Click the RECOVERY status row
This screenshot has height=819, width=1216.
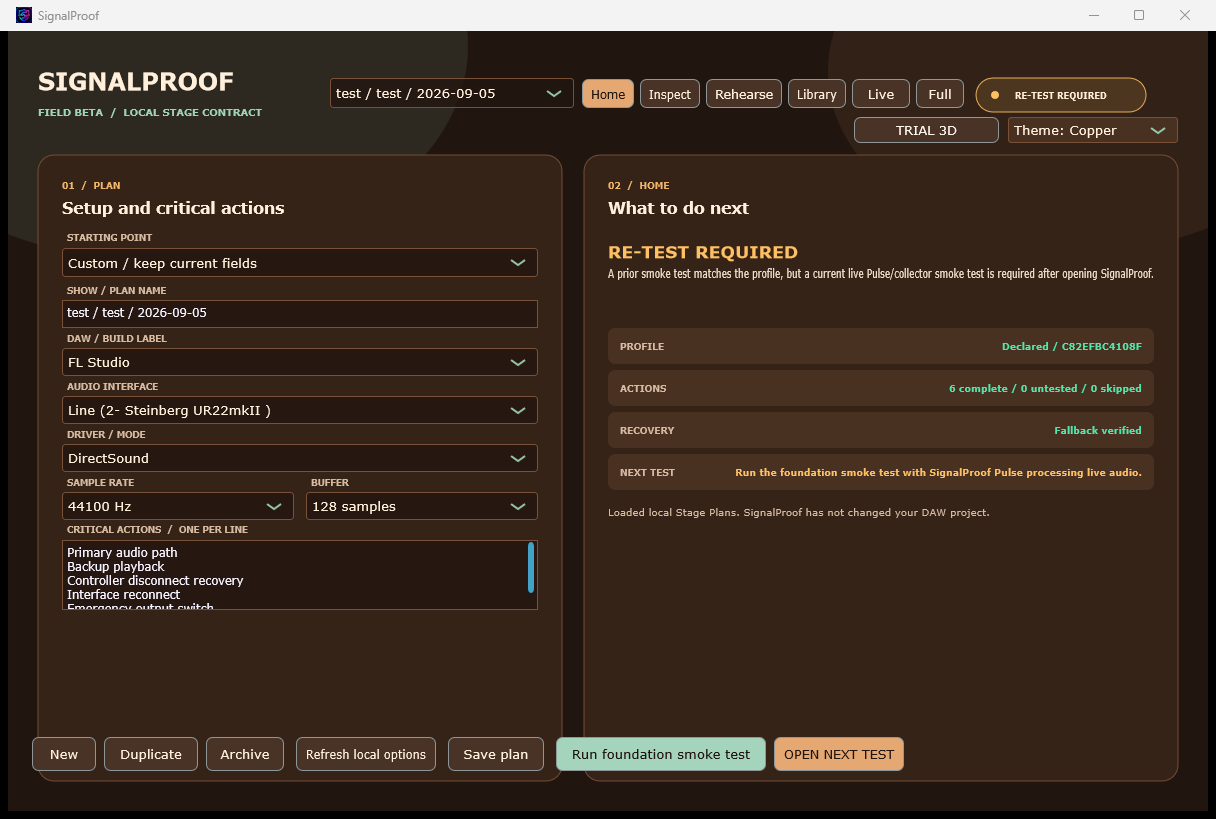click(x=881, y=430)
